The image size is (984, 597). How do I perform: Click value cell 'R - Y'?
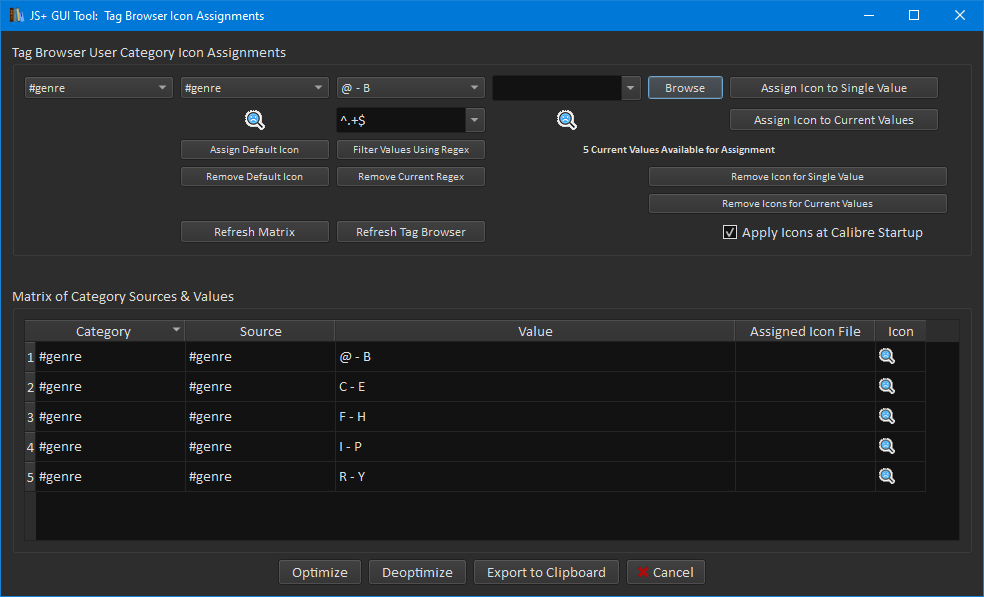(x=535, y=477)
